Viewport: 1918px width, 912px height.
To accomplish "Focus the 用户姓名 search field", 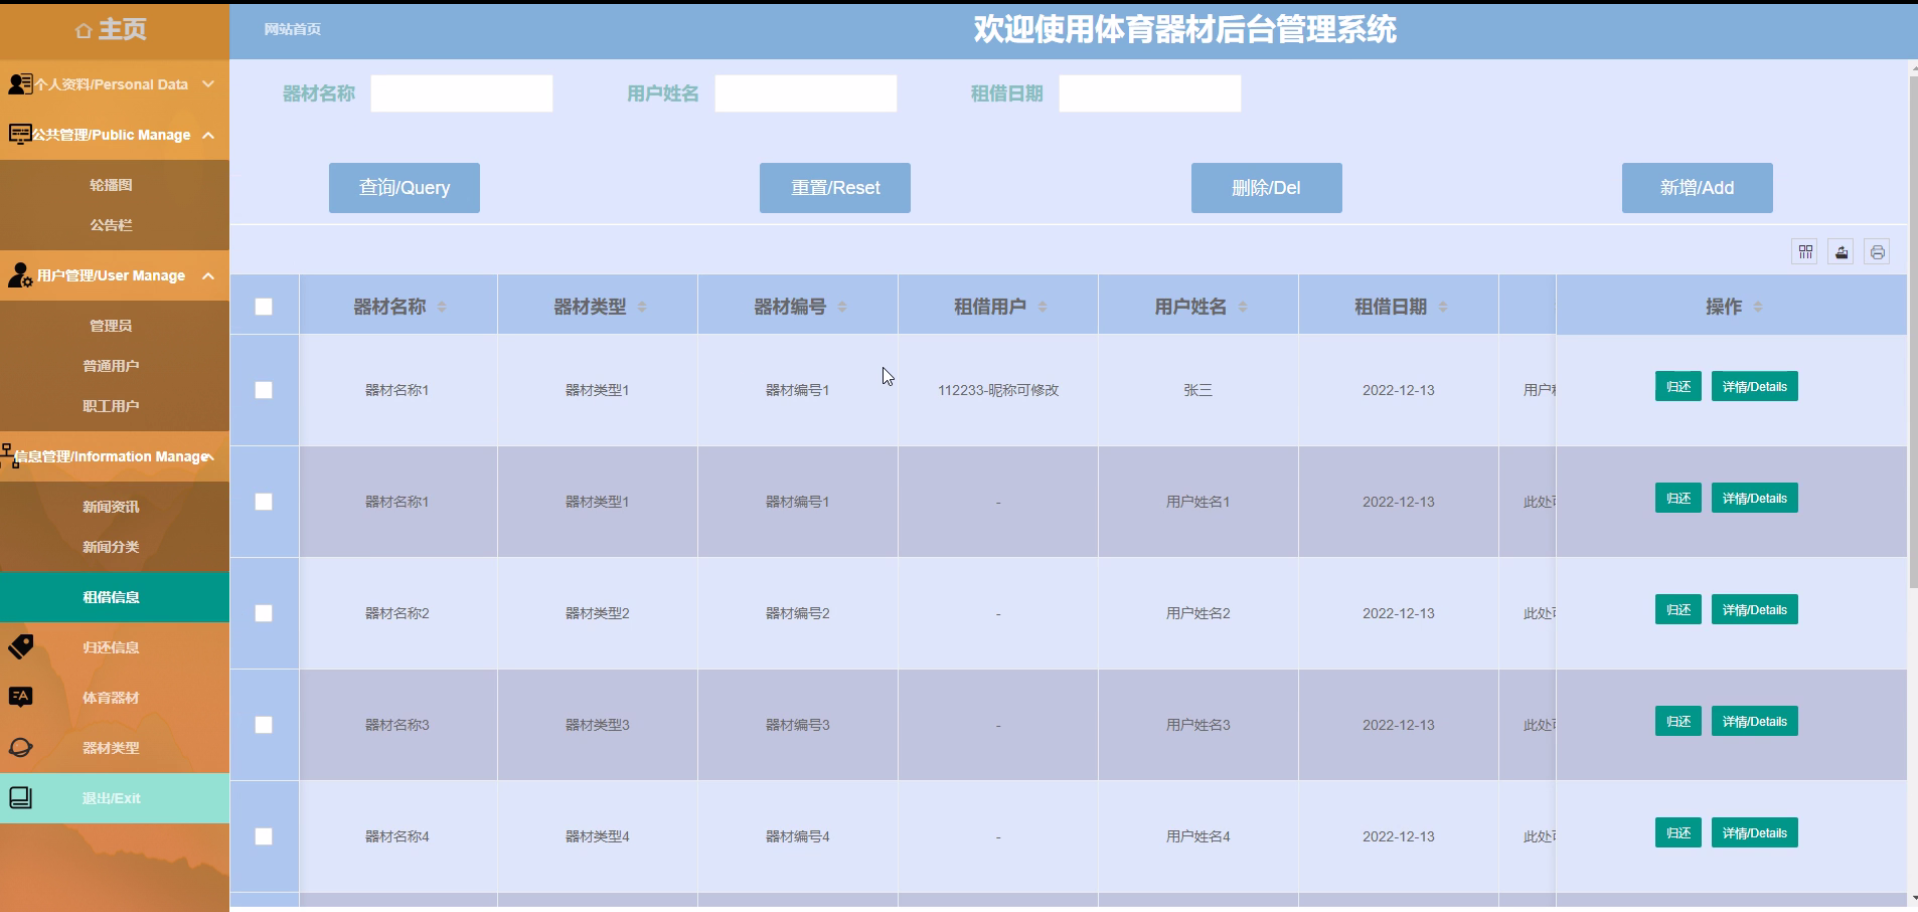I will coord(806,93).
